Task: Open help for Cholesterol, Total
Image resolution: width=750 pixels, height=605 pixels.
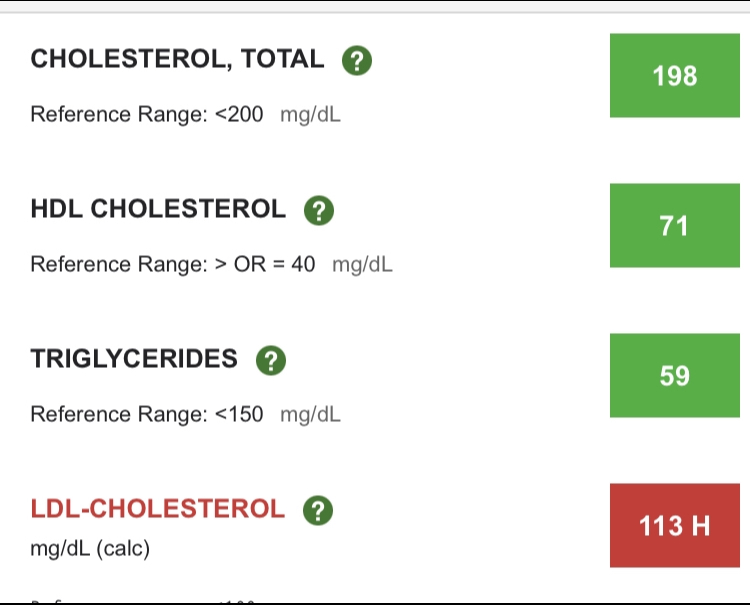Action: [357, 60]
